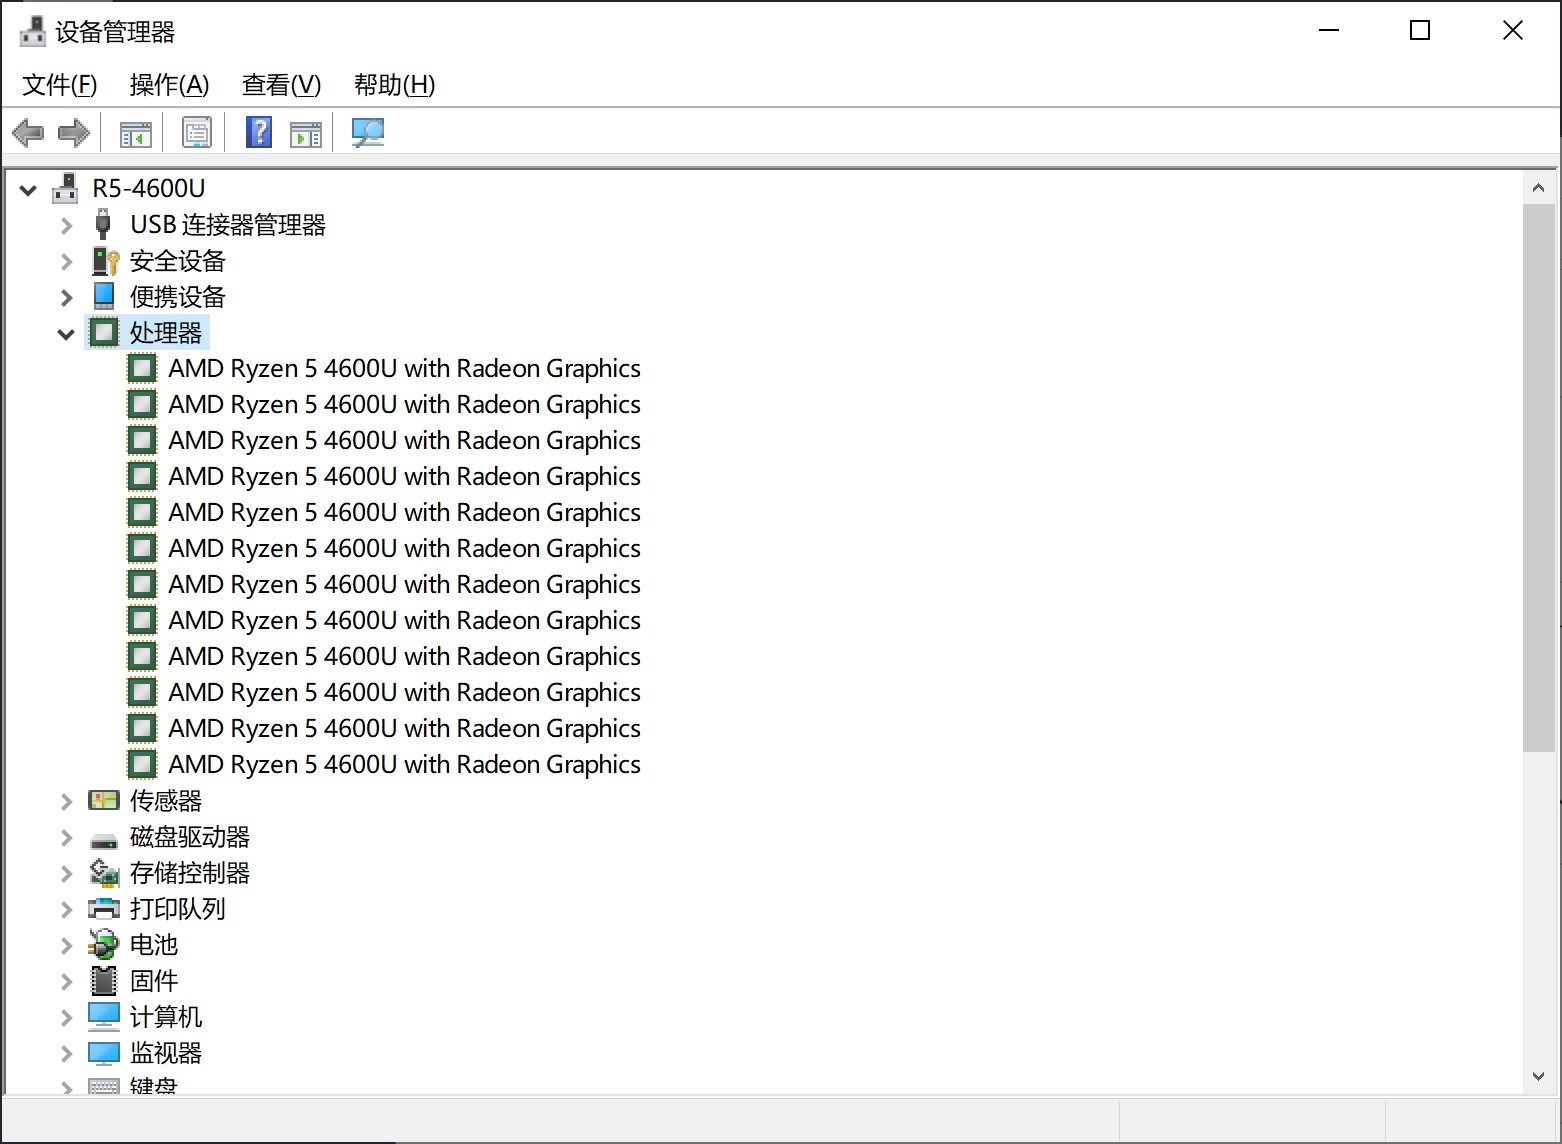The height and width of the screenshot is (1144, 1562).
Task: Expand the 安全设备 node
Action: pyautogui.click(x=66, y=261)
